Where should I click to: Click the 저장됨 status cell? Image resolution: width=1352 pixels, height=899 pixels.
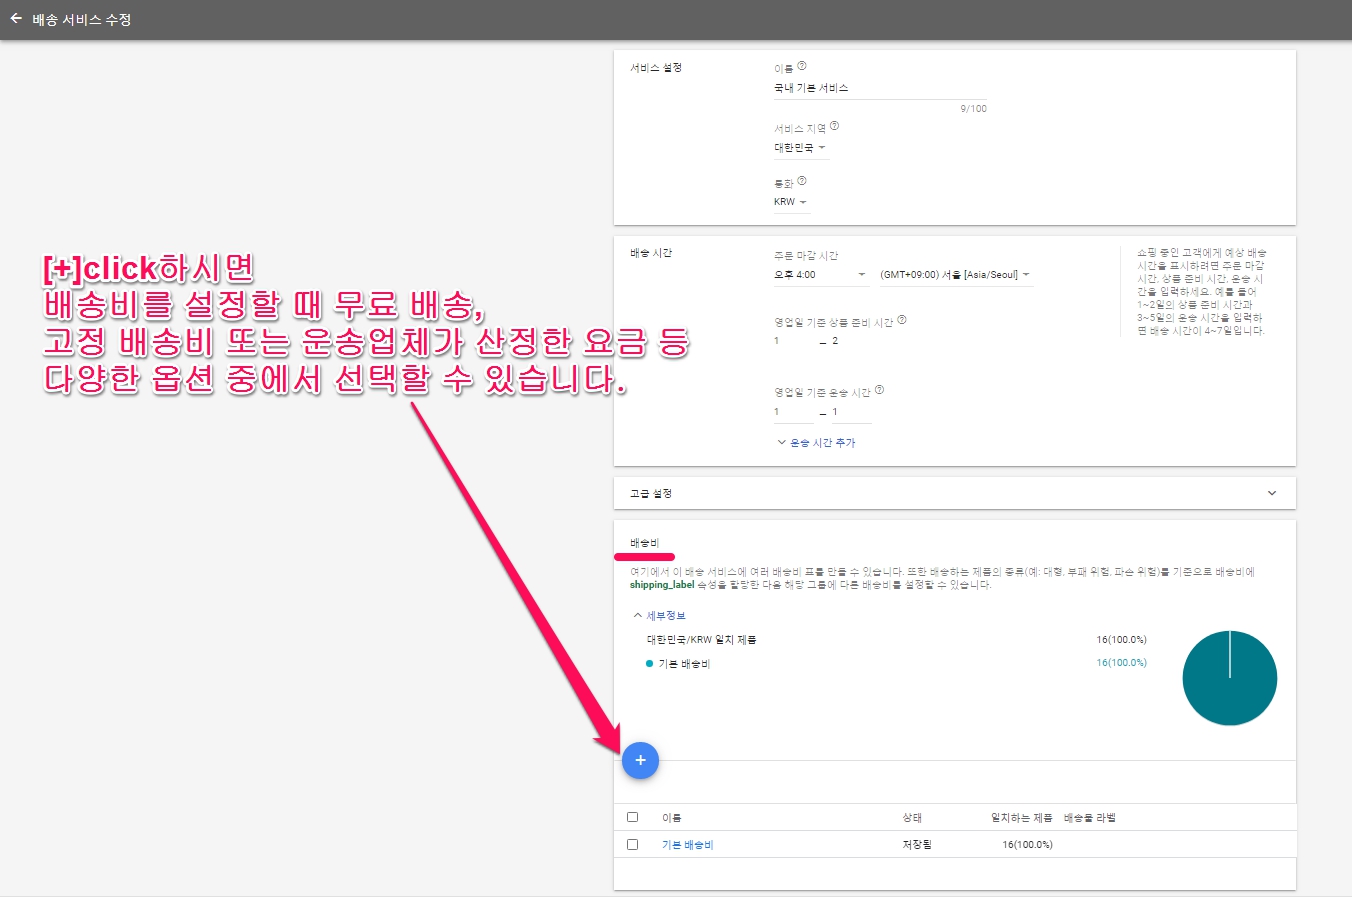coord(916,845)
